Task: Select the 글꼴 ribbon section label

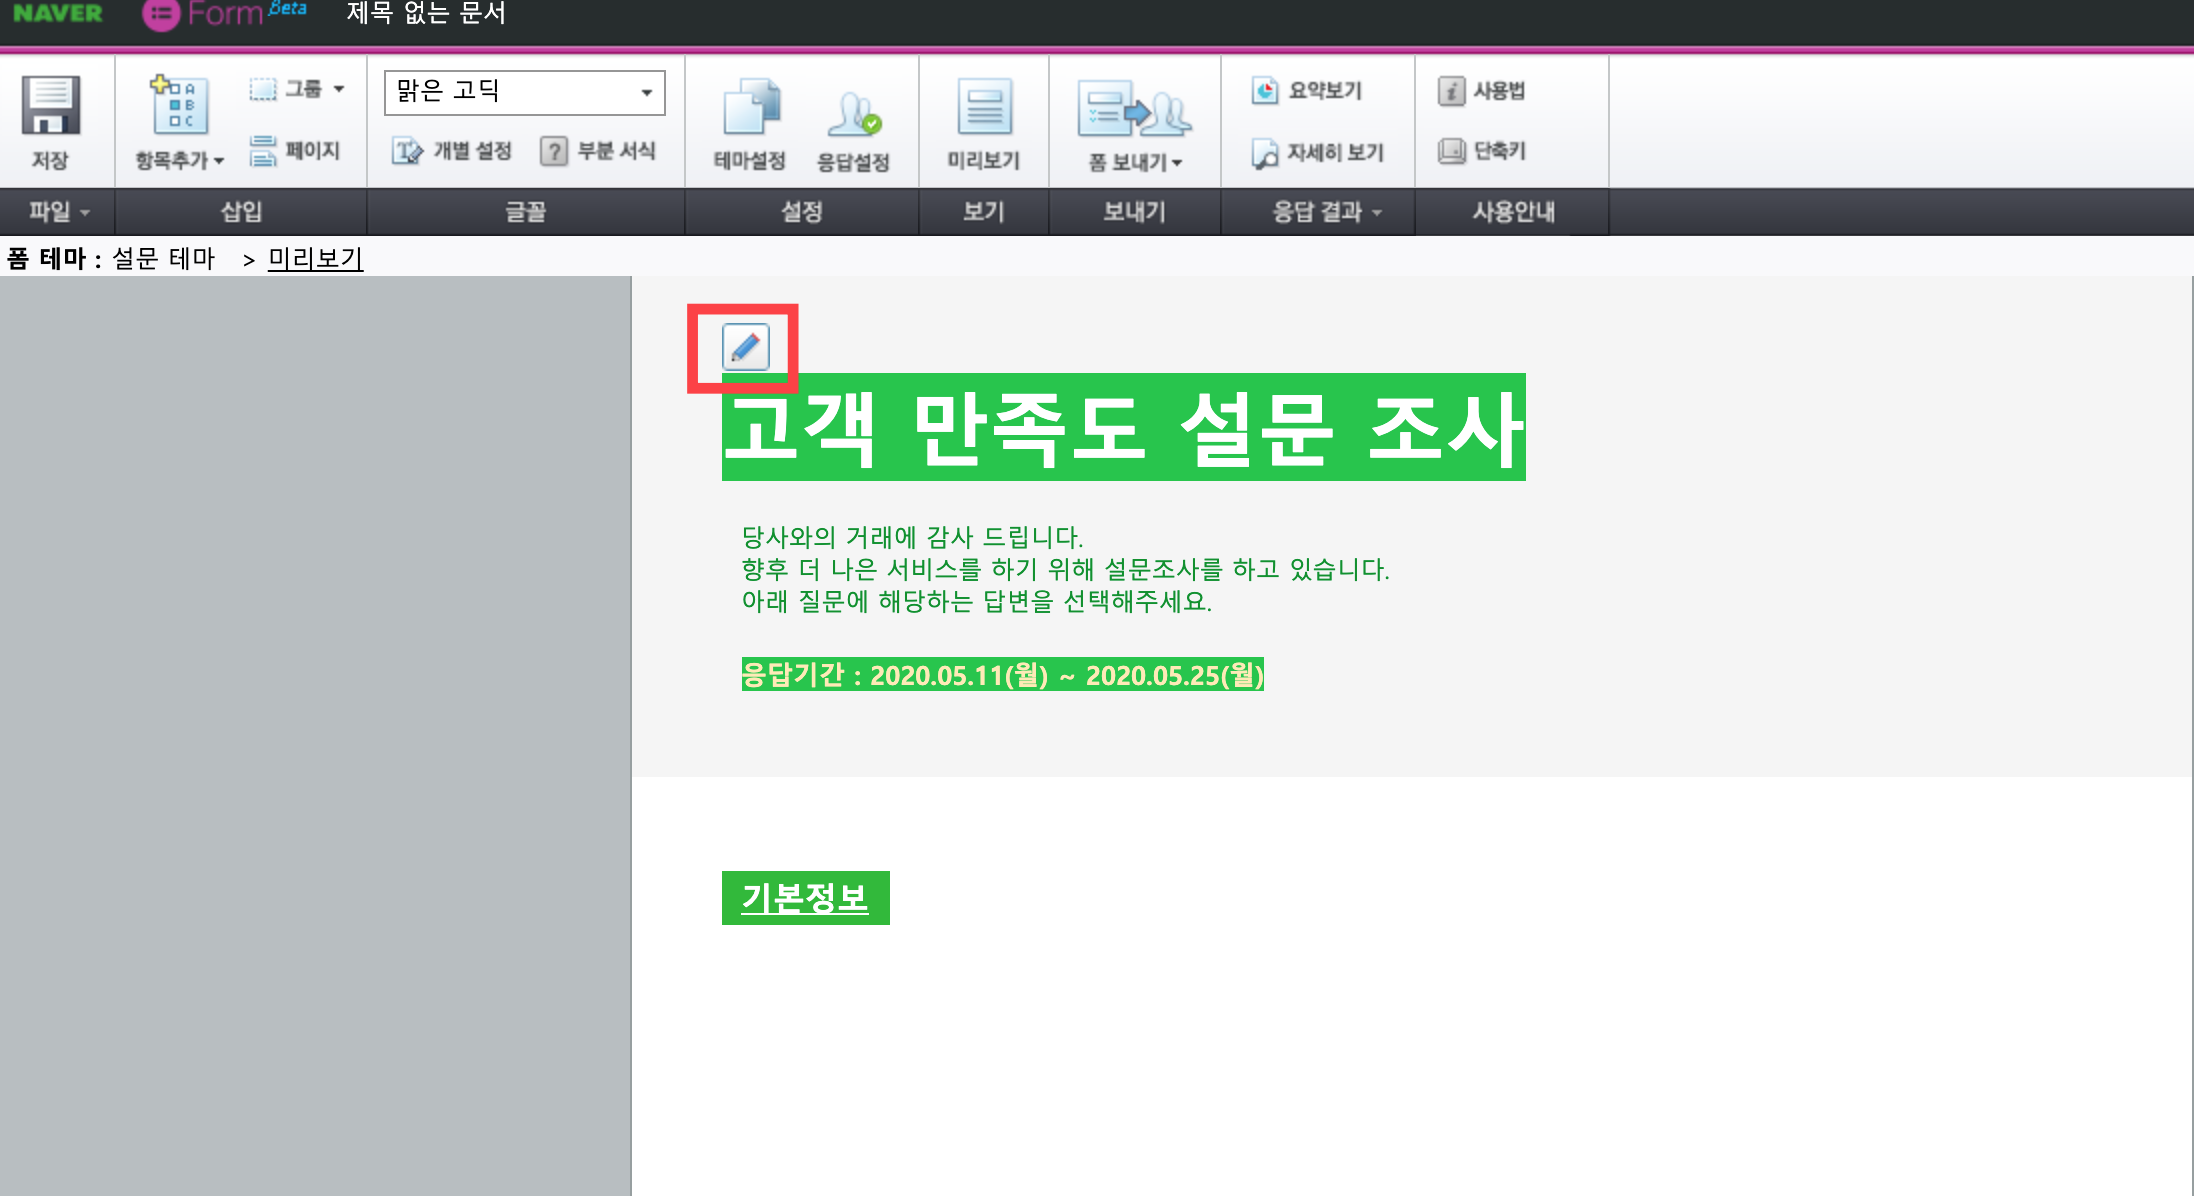Action: tap(526, 212)
